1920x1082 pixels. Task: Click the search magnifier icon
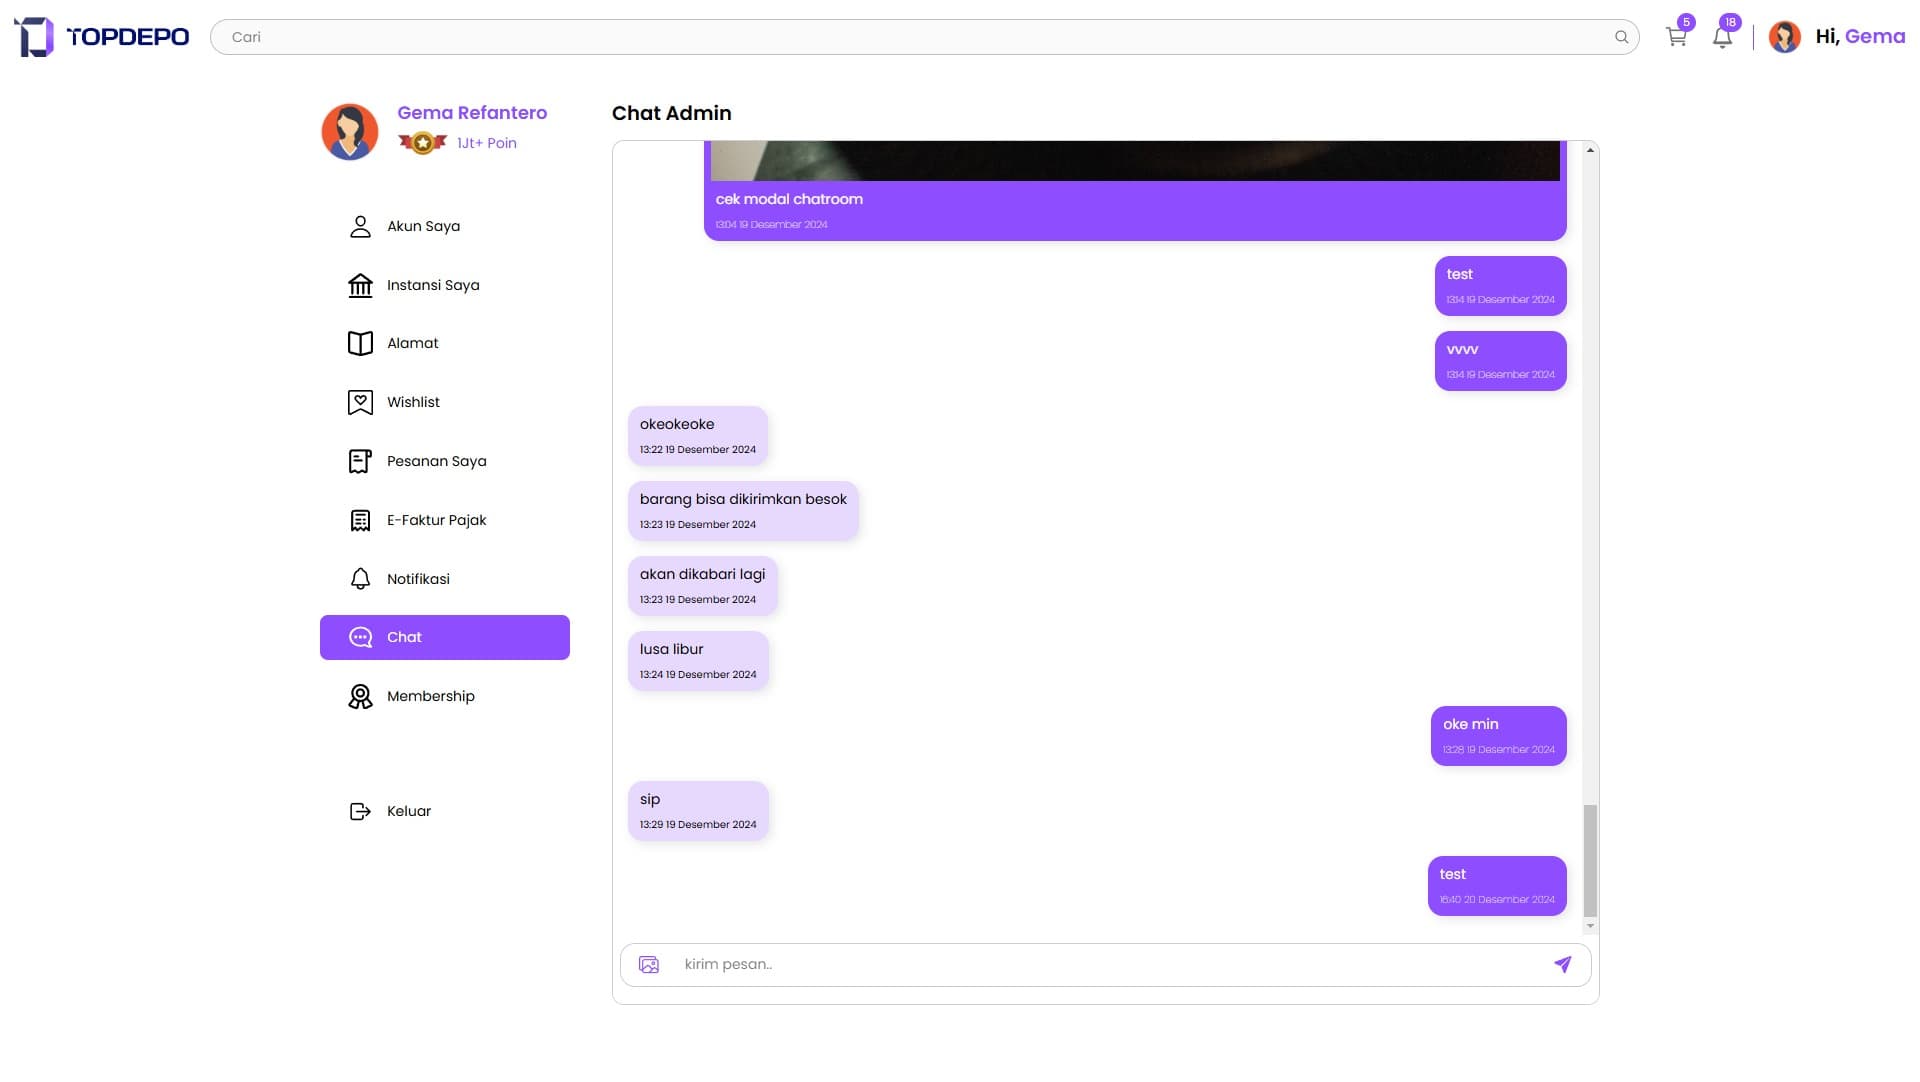(x=1621, y=37)
